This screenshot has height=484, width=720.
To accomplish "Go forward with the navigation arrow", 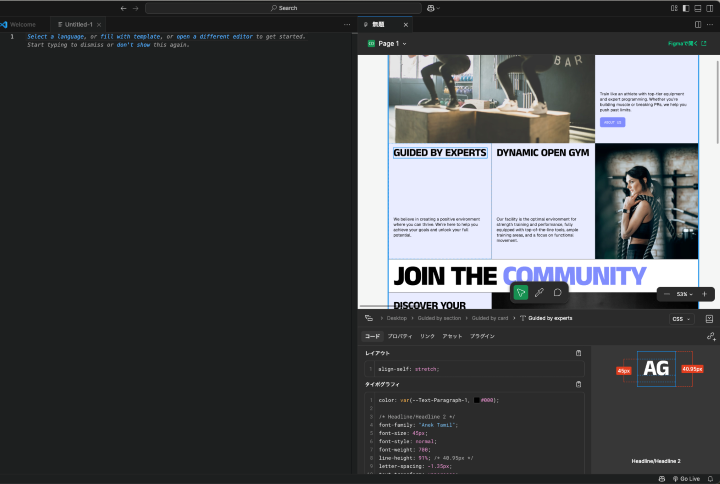I will 135,8.
